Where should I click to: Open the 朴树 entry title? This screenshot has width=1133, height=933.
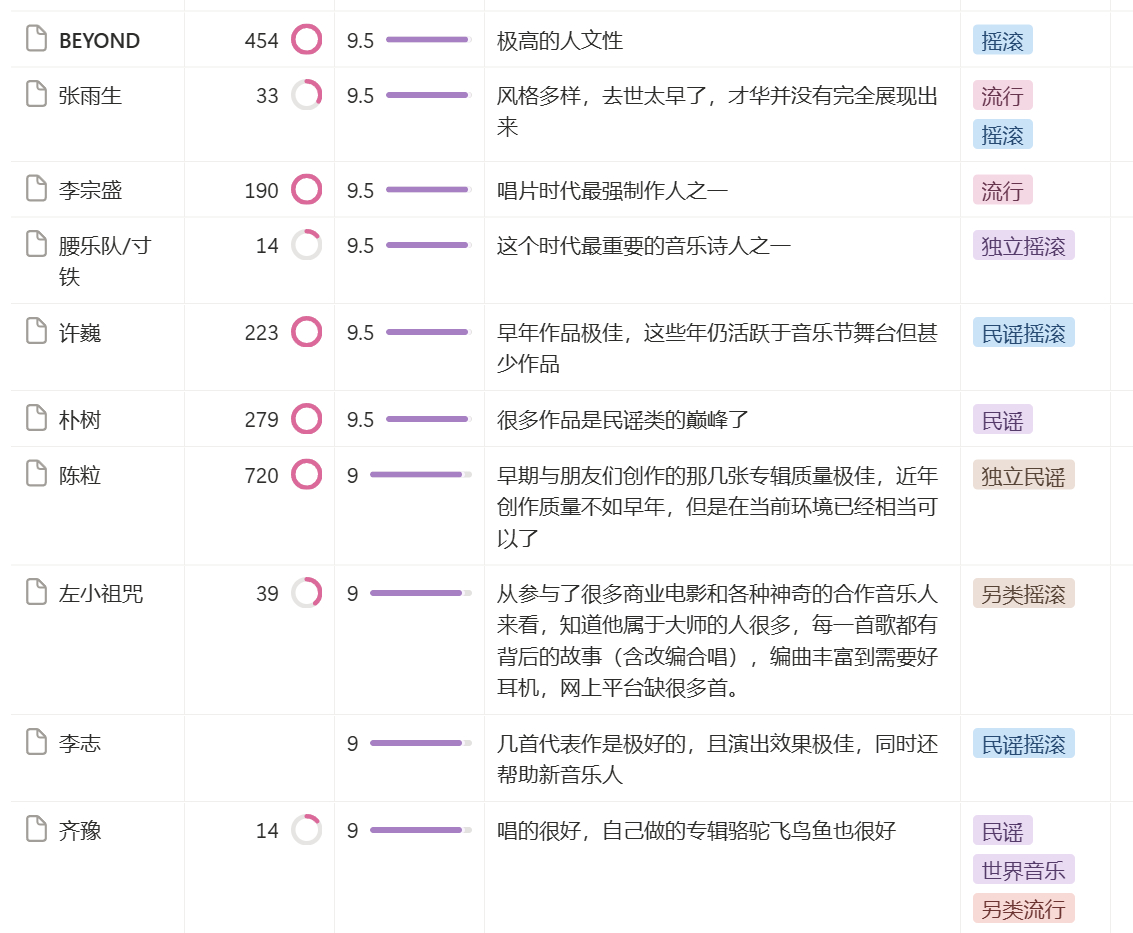tap(79, 419)
